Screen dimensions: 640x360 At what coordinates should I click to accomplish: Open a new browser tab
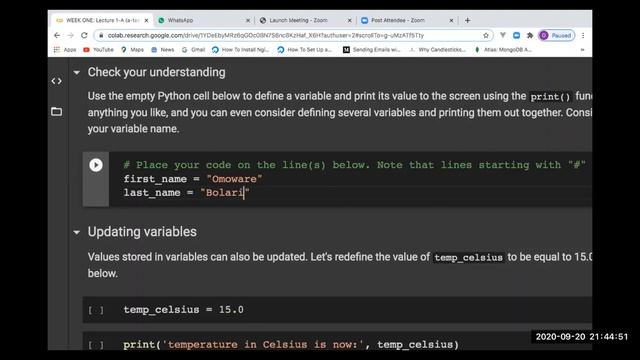[x=467, y=20]
